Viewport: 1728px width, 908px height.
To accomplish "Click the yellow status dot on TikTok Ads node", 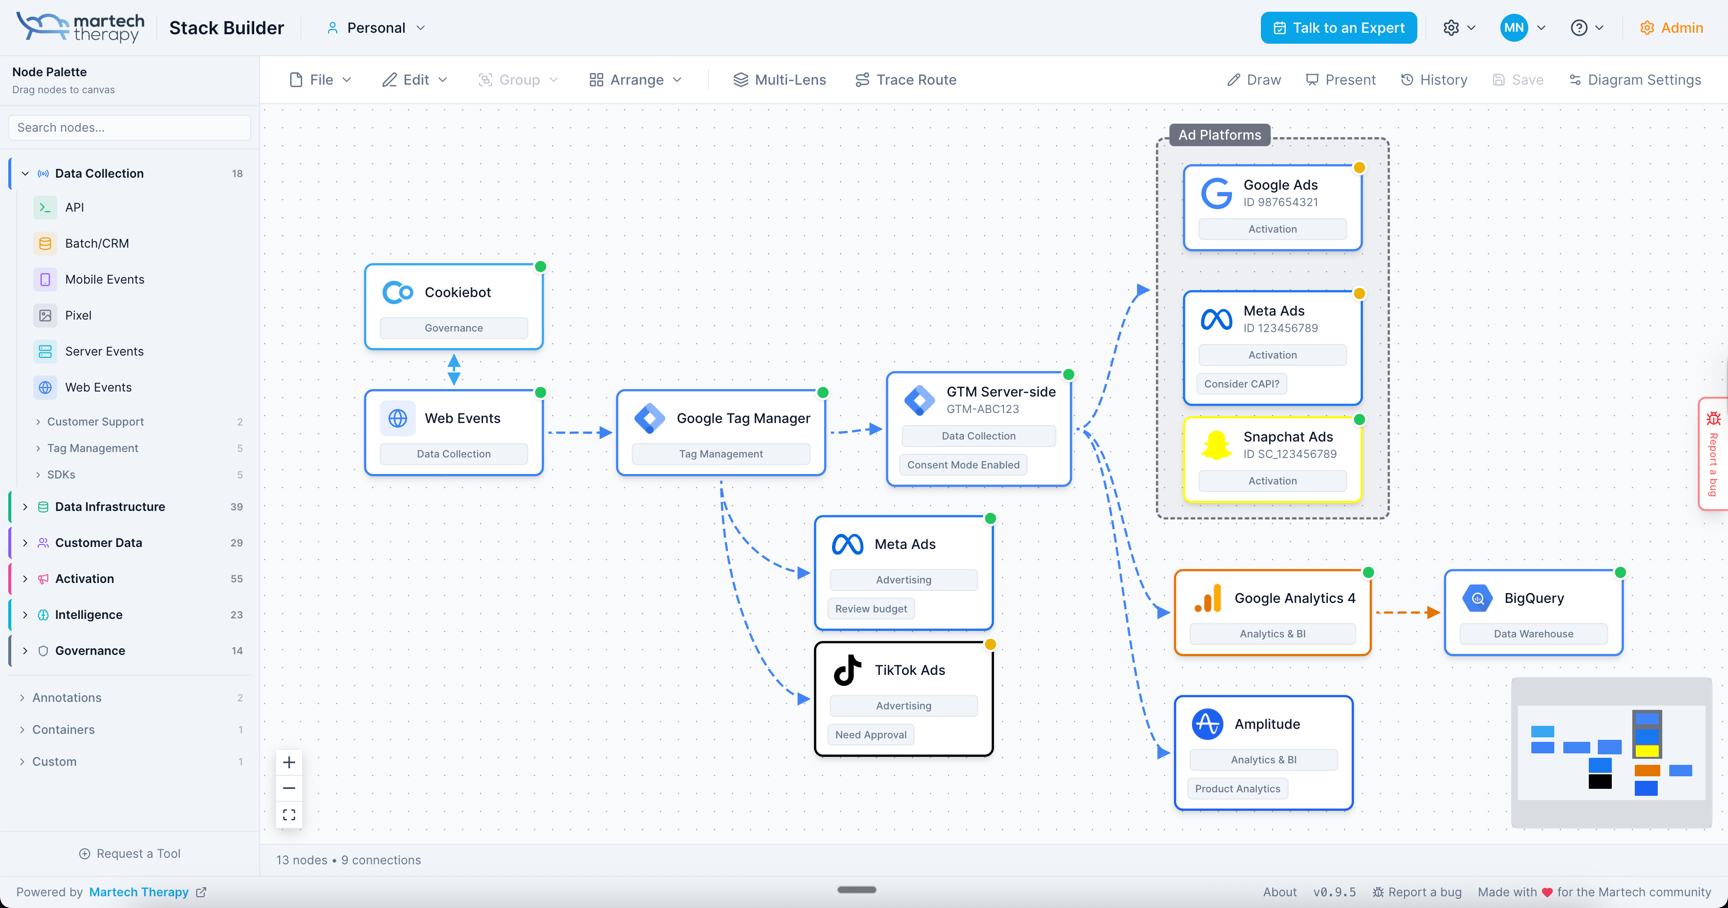I will pyautogui.click(x=990, y=645).
